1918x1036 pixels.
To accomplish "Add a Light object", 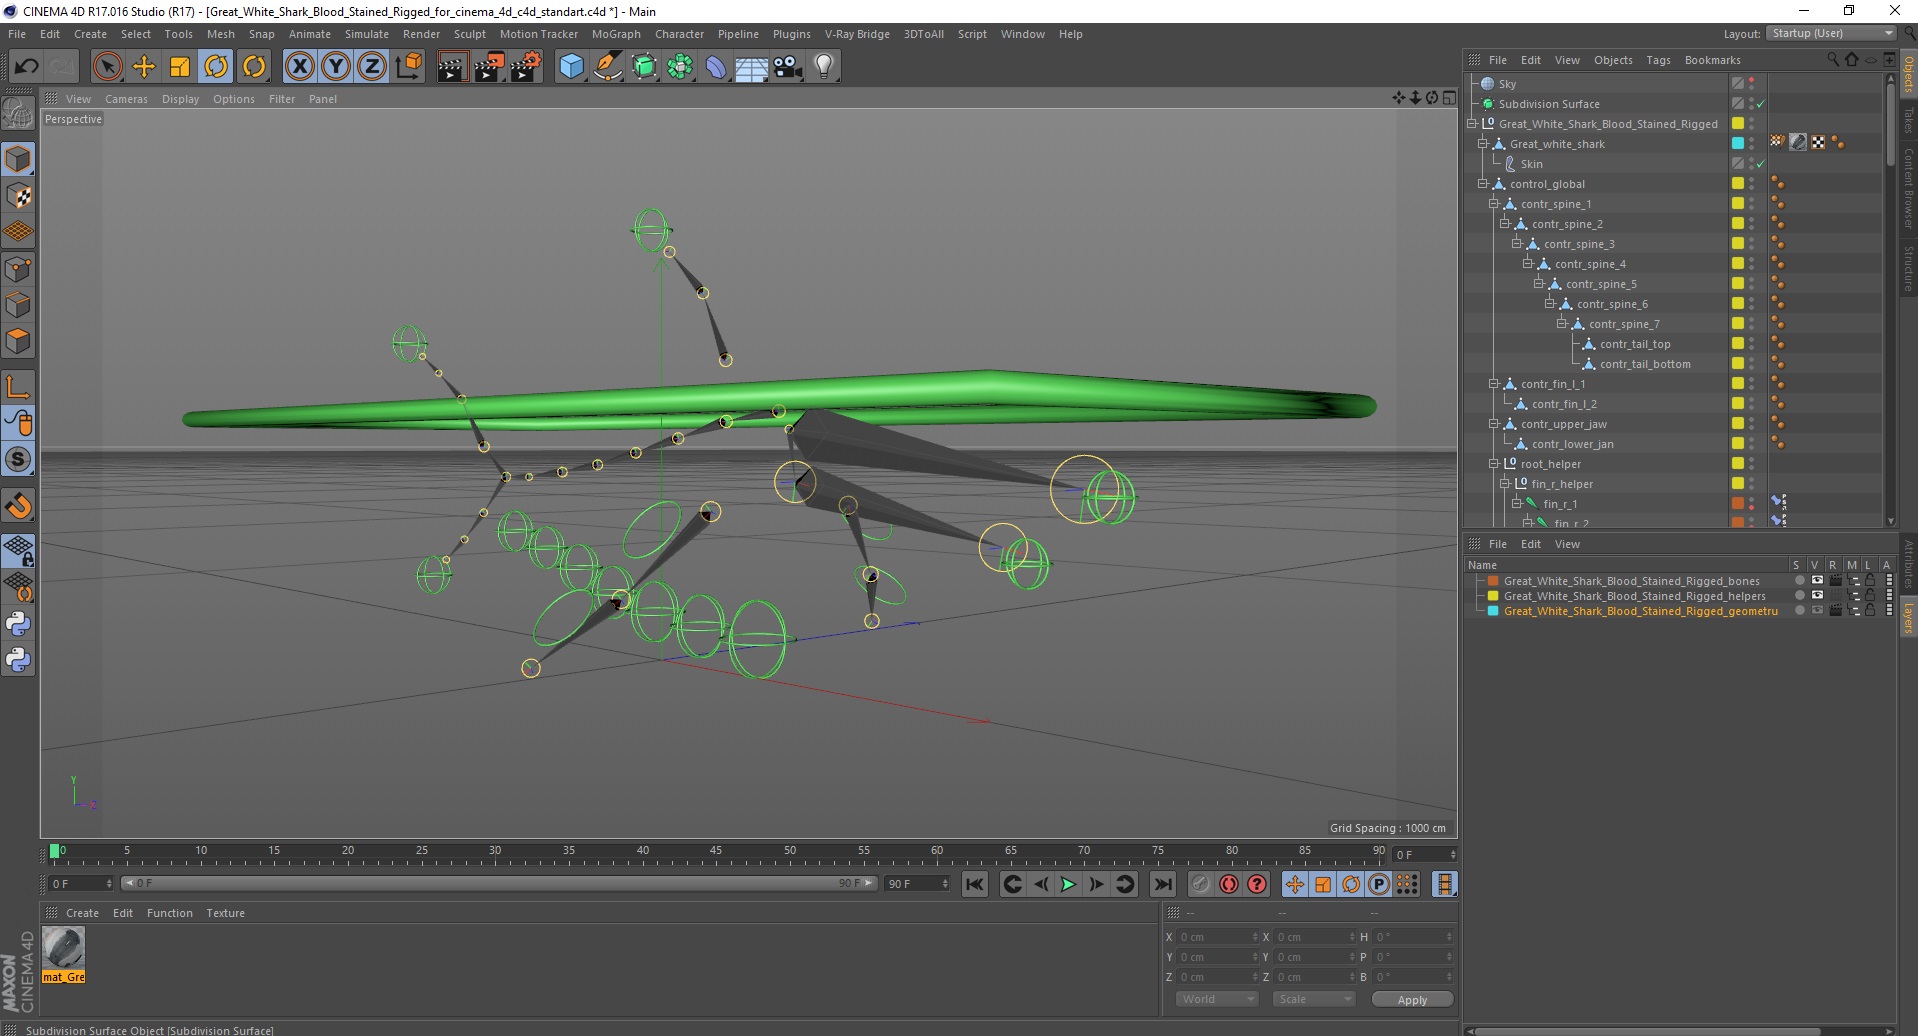I will pos(824,66).
